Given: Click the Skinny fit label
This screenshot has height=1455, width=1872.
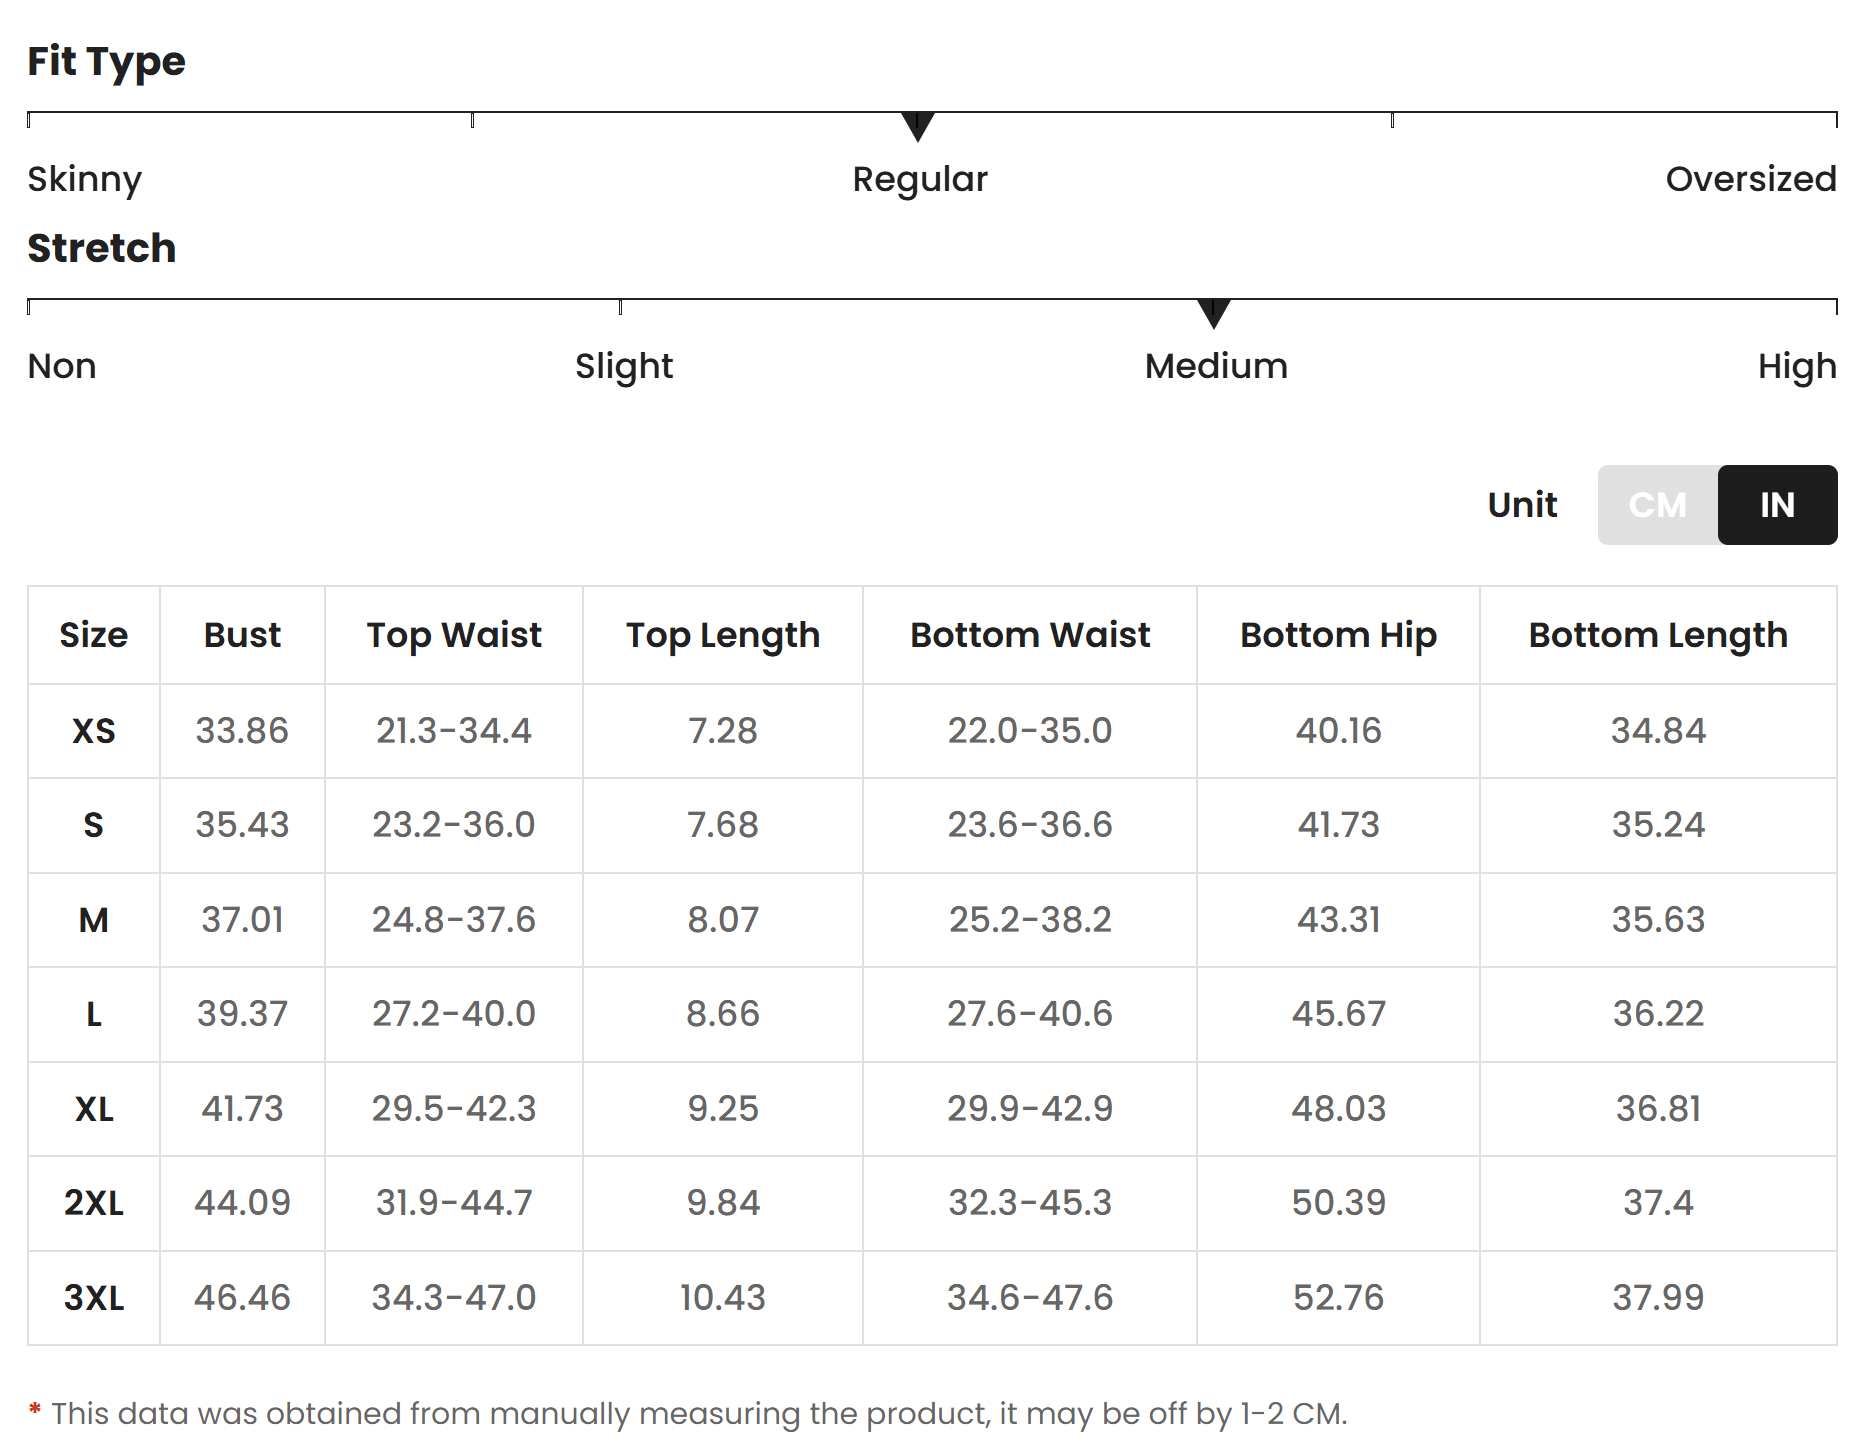Looking at the screenshot, I should pos(85,180).
